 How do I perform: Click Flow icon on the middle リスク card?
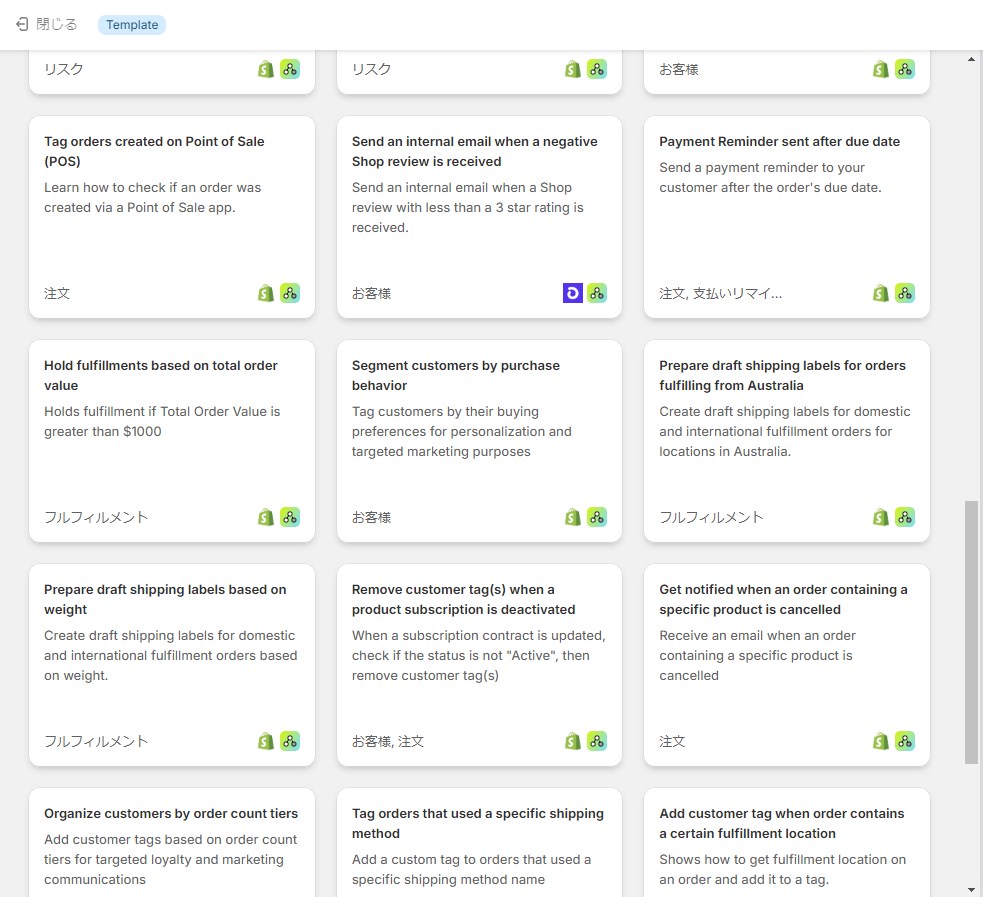[597, 69]
